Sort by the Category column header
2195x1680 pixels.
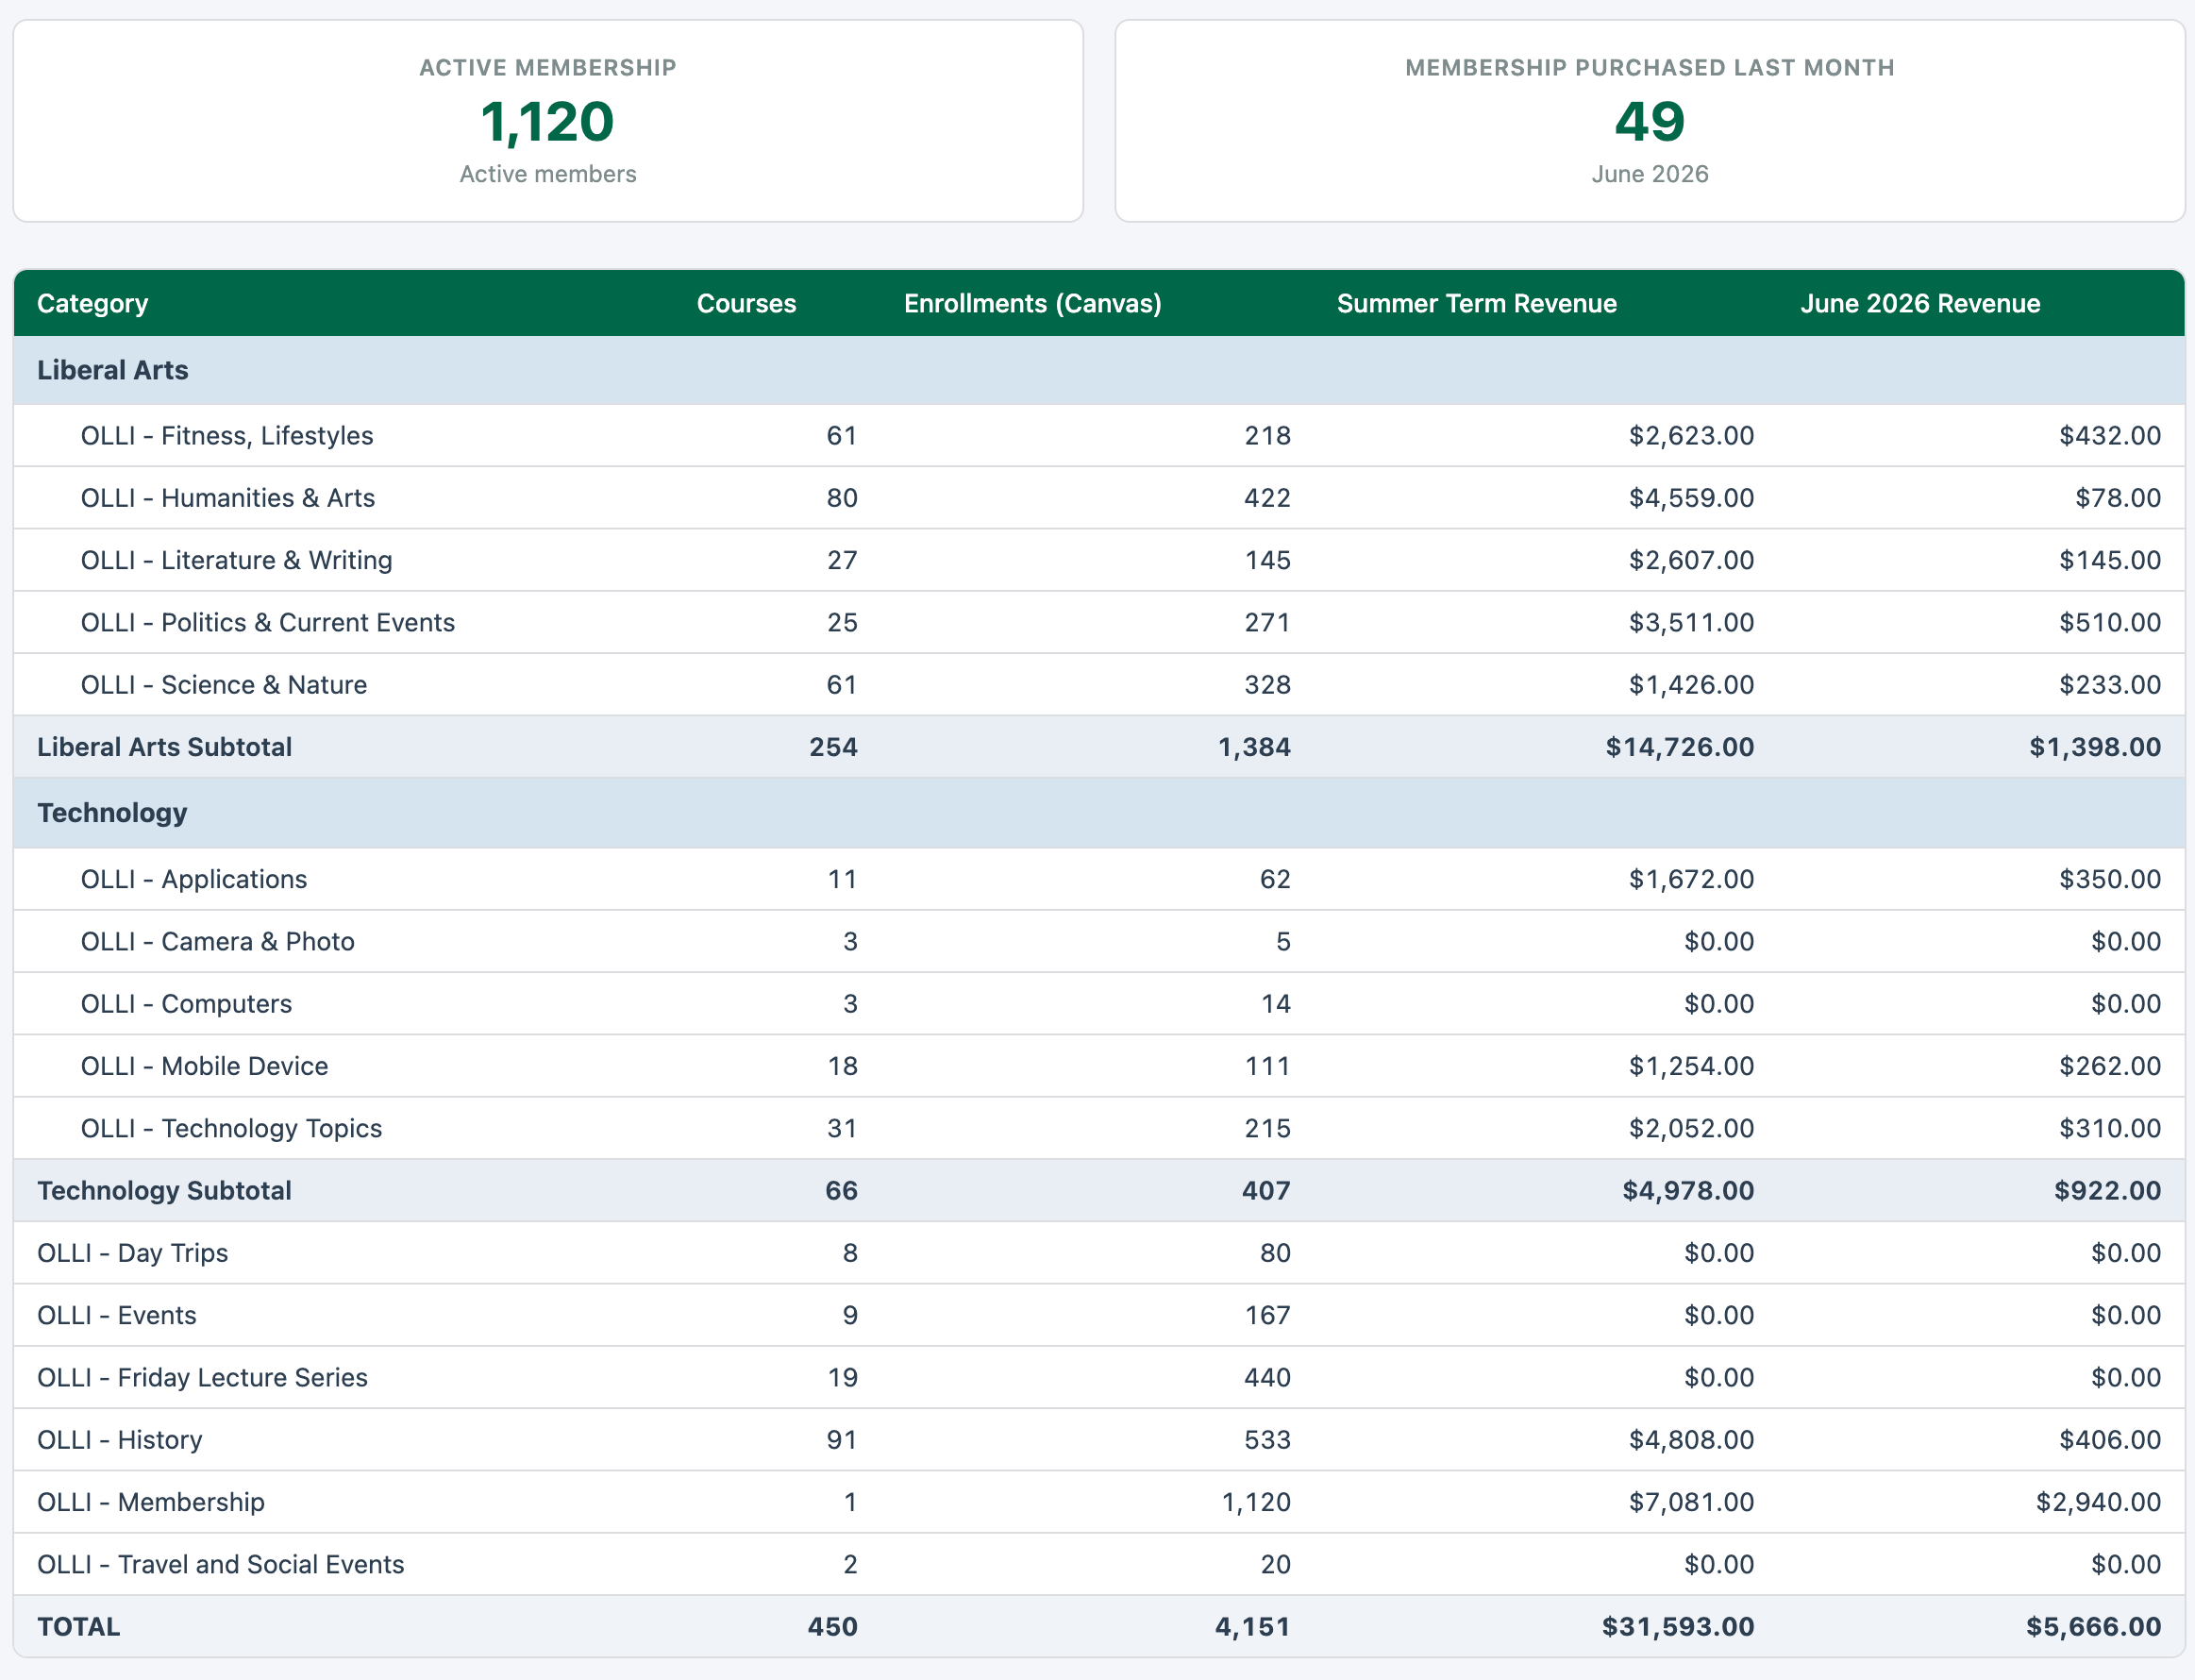click(x=92, y=303)
